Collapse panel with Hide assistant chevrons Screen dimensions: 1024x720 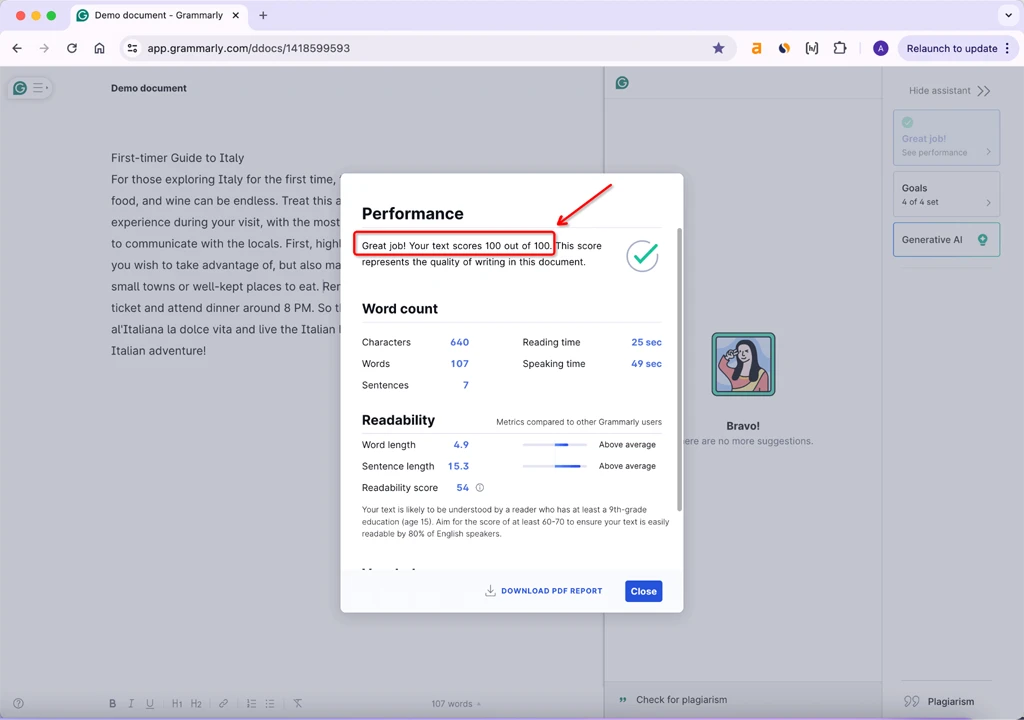(984, 91)
